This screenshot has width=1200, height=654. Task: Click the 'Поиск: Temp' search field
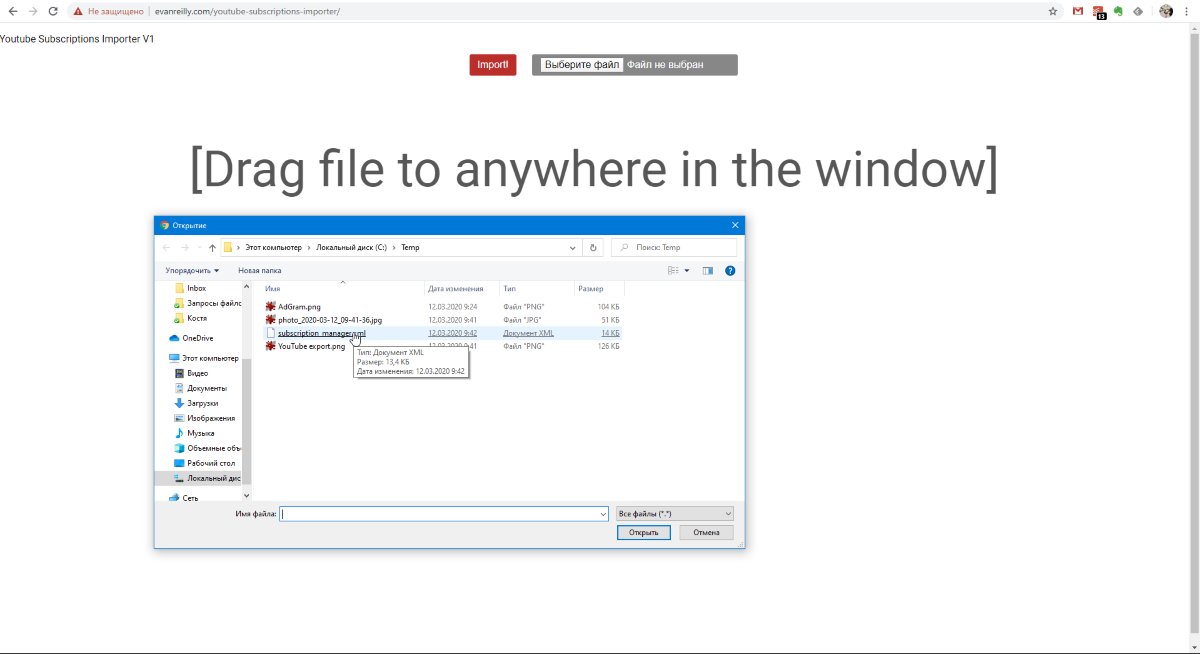click(674, 247)
